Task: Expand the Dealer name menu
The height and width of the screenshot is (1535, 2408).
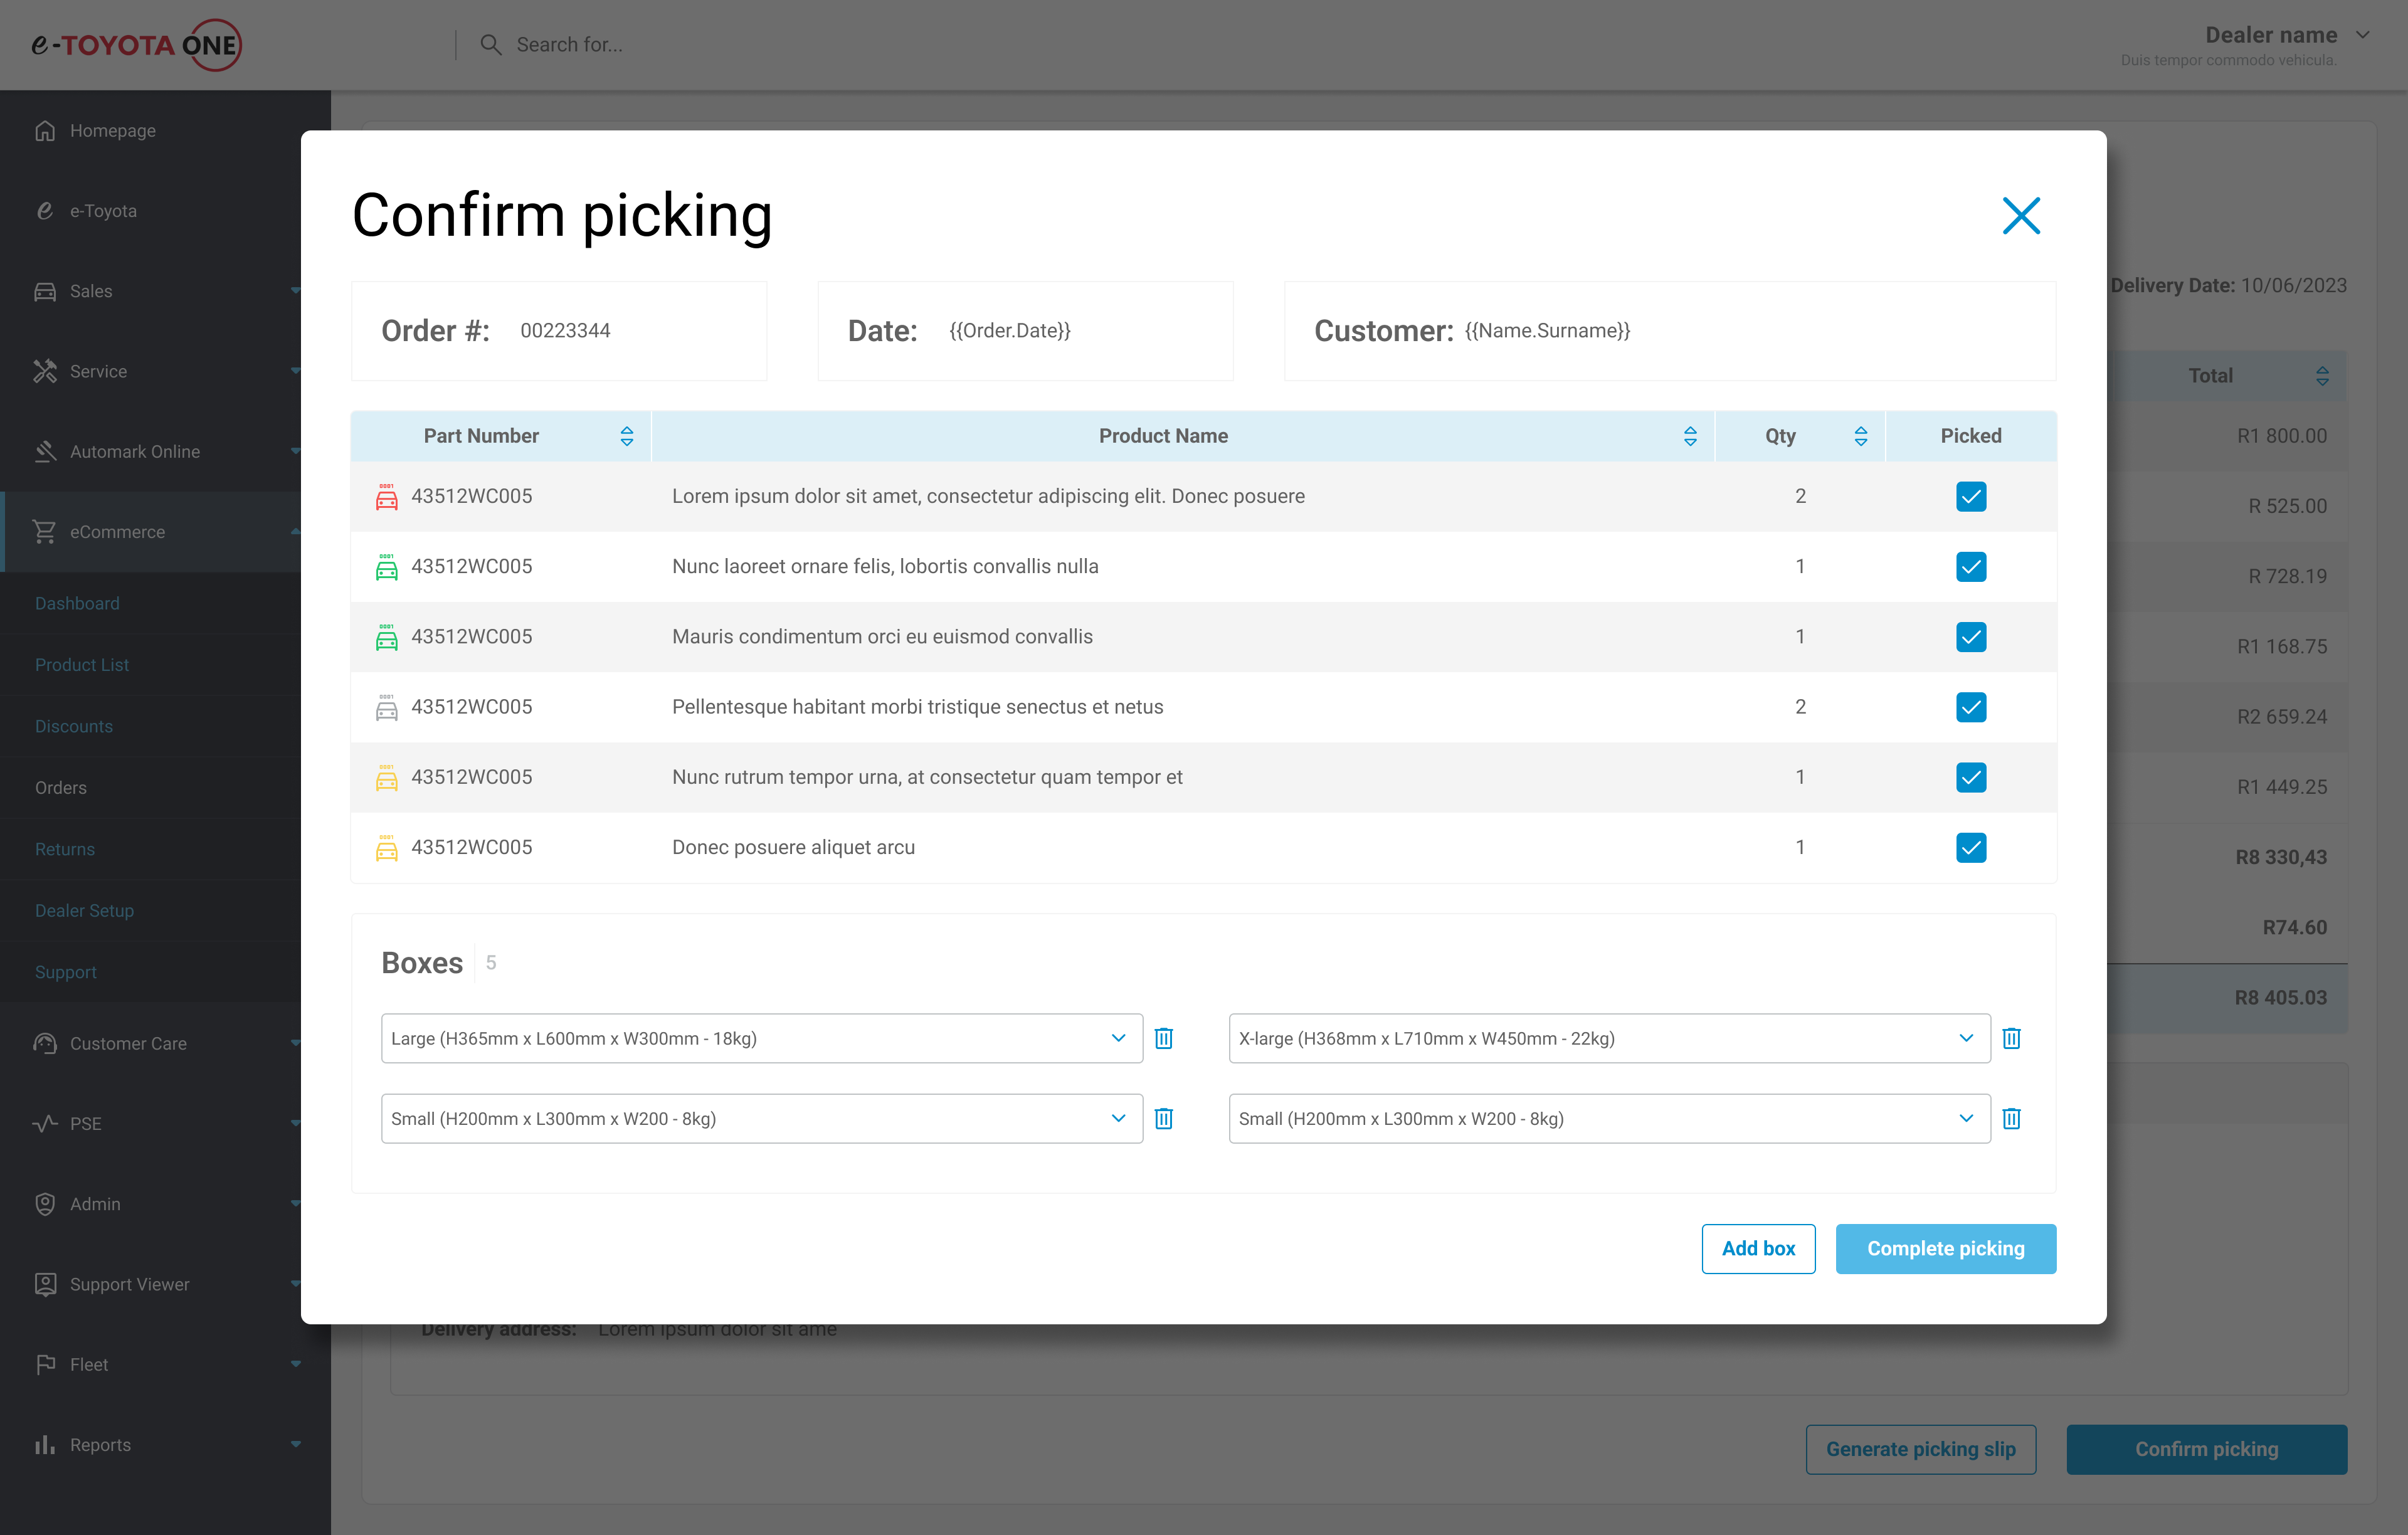Action: 2363,35
